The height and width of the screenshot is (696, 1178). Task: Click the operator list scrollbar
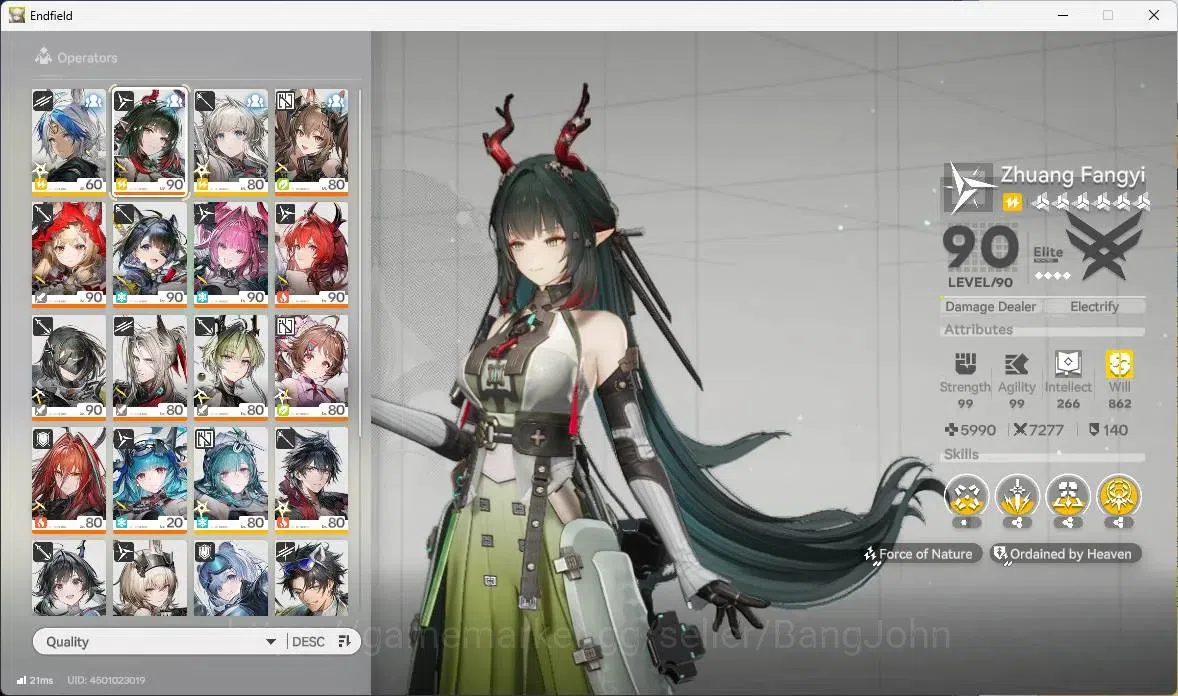click(x=361, y=263)
